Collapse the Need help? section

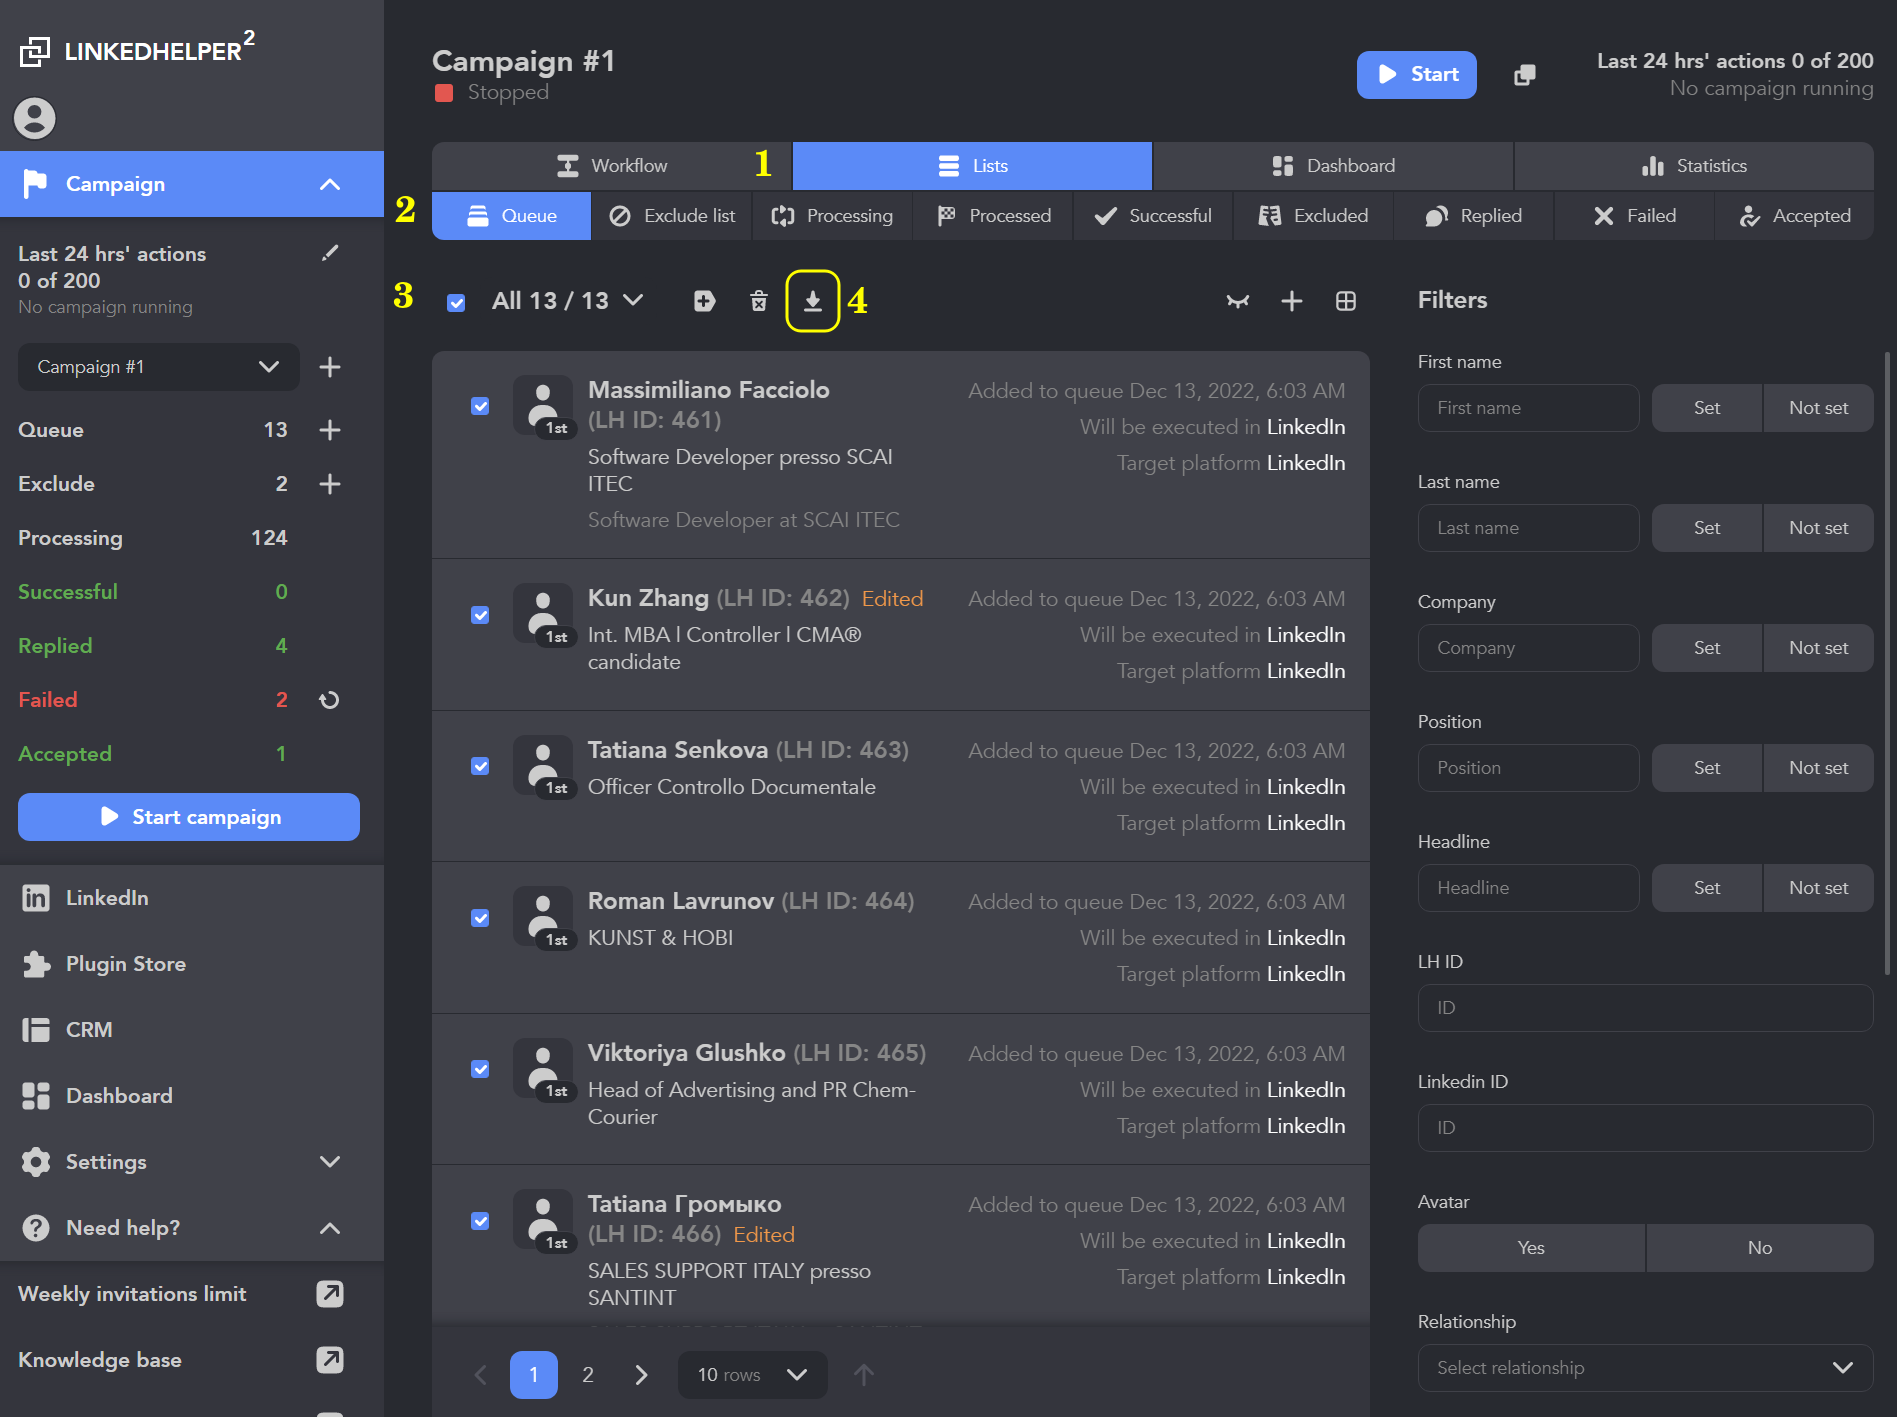pyautogui.click(x=330, y=1228)
